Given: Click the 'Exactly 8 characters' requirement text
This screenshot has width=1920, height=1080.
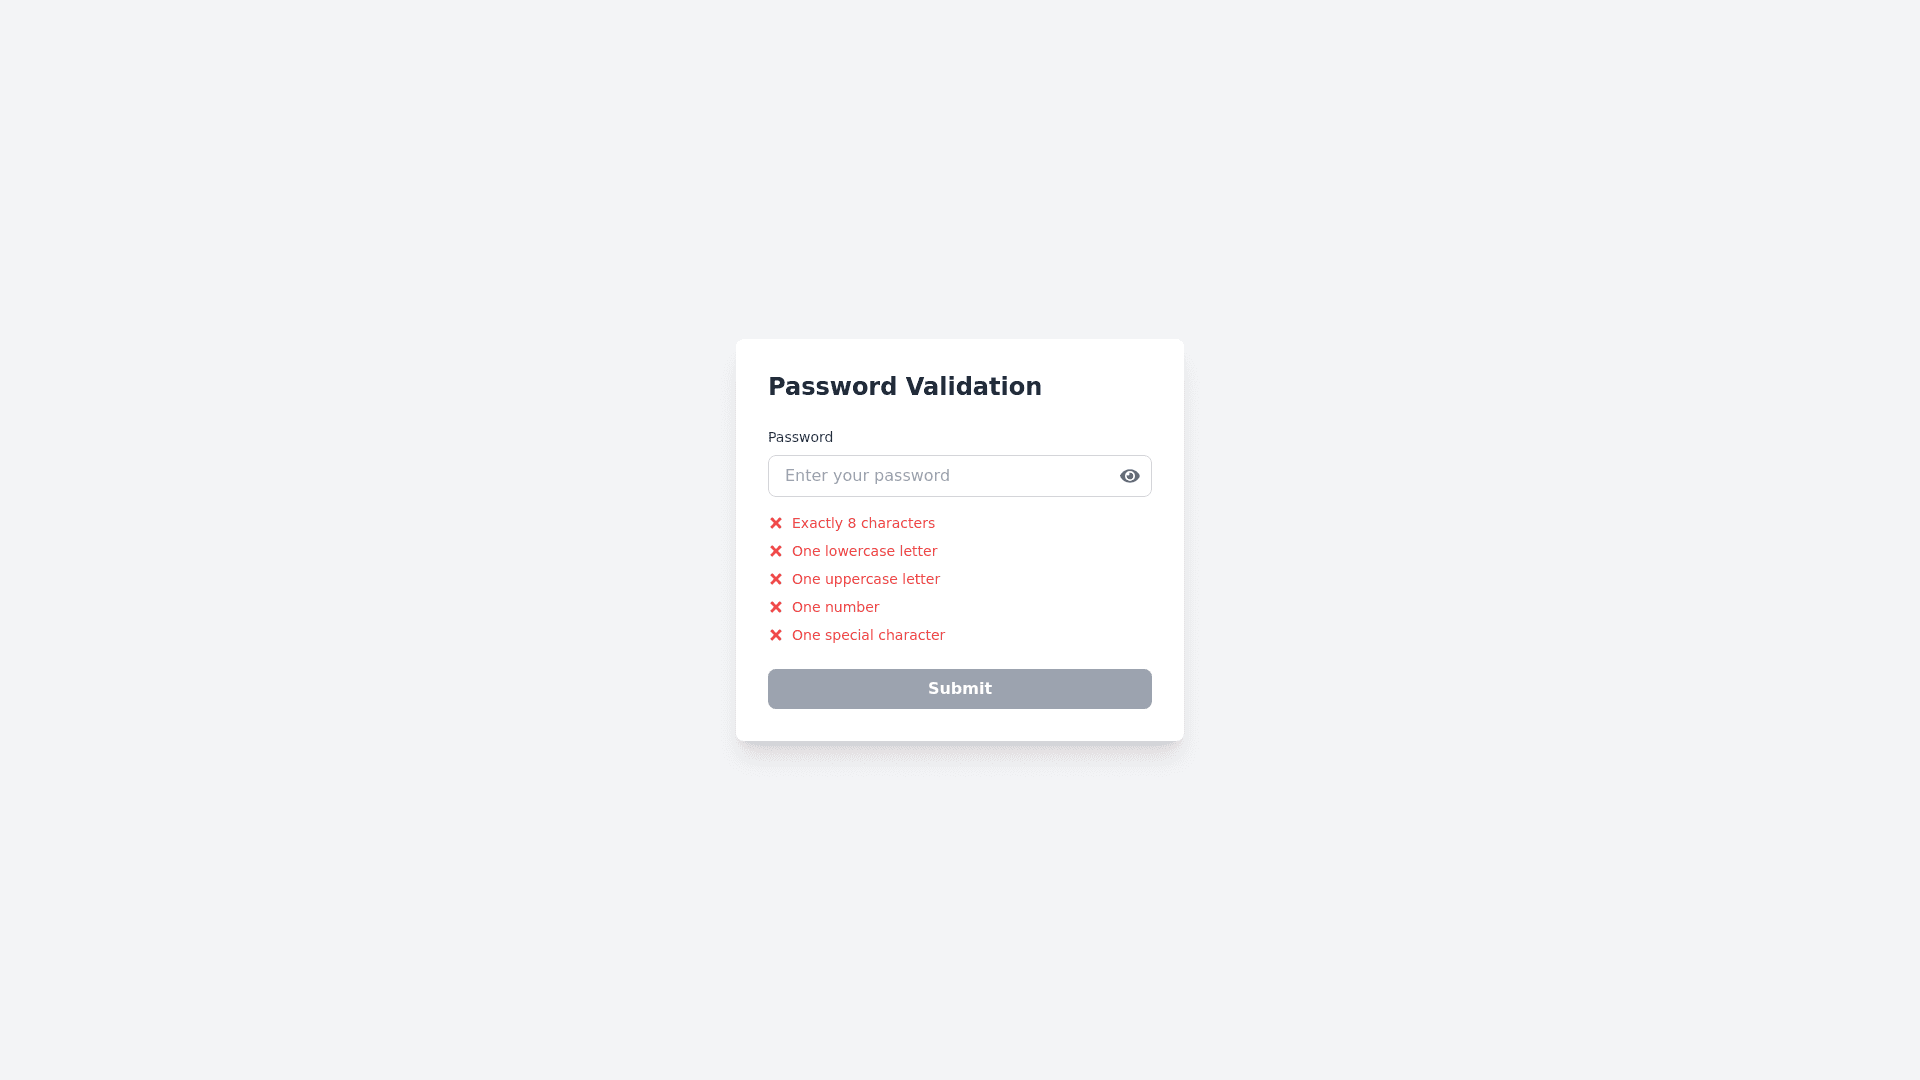Looking at the screenshot, I should pos(863,522).
